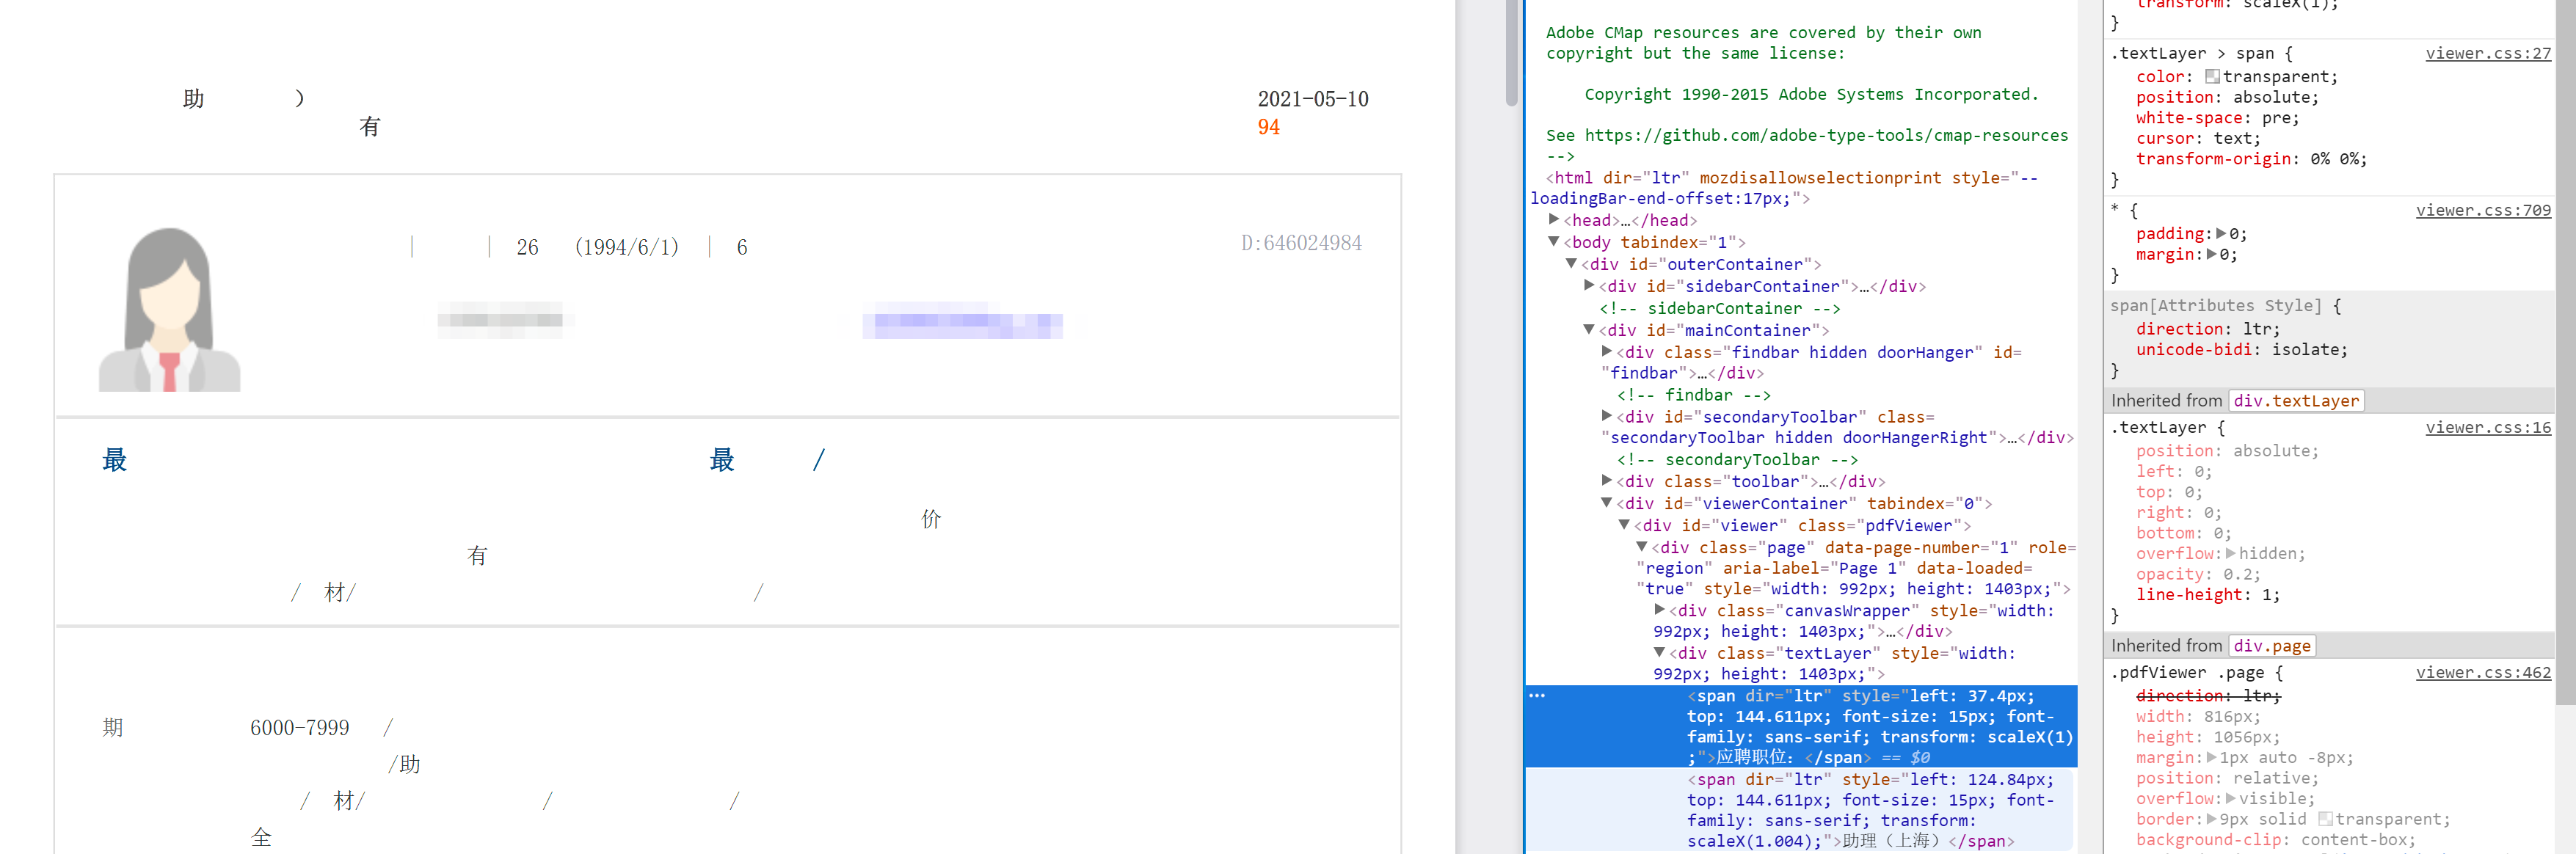Open viewer.css:16 for the .textLayer rule
This screenshot has width=2576, height=854.
tap(2488, 427)
